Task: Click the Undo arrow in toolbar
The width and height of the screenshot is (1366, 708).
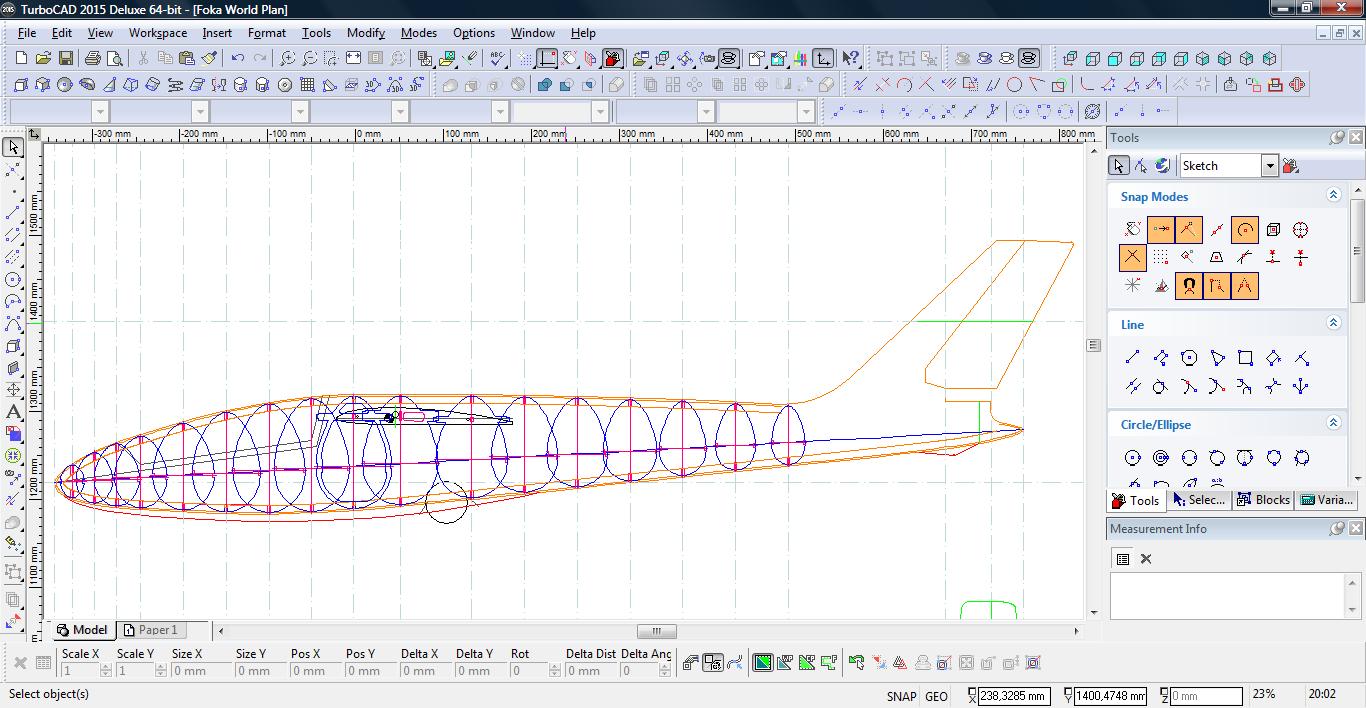Action: click(x=237, y=59)
